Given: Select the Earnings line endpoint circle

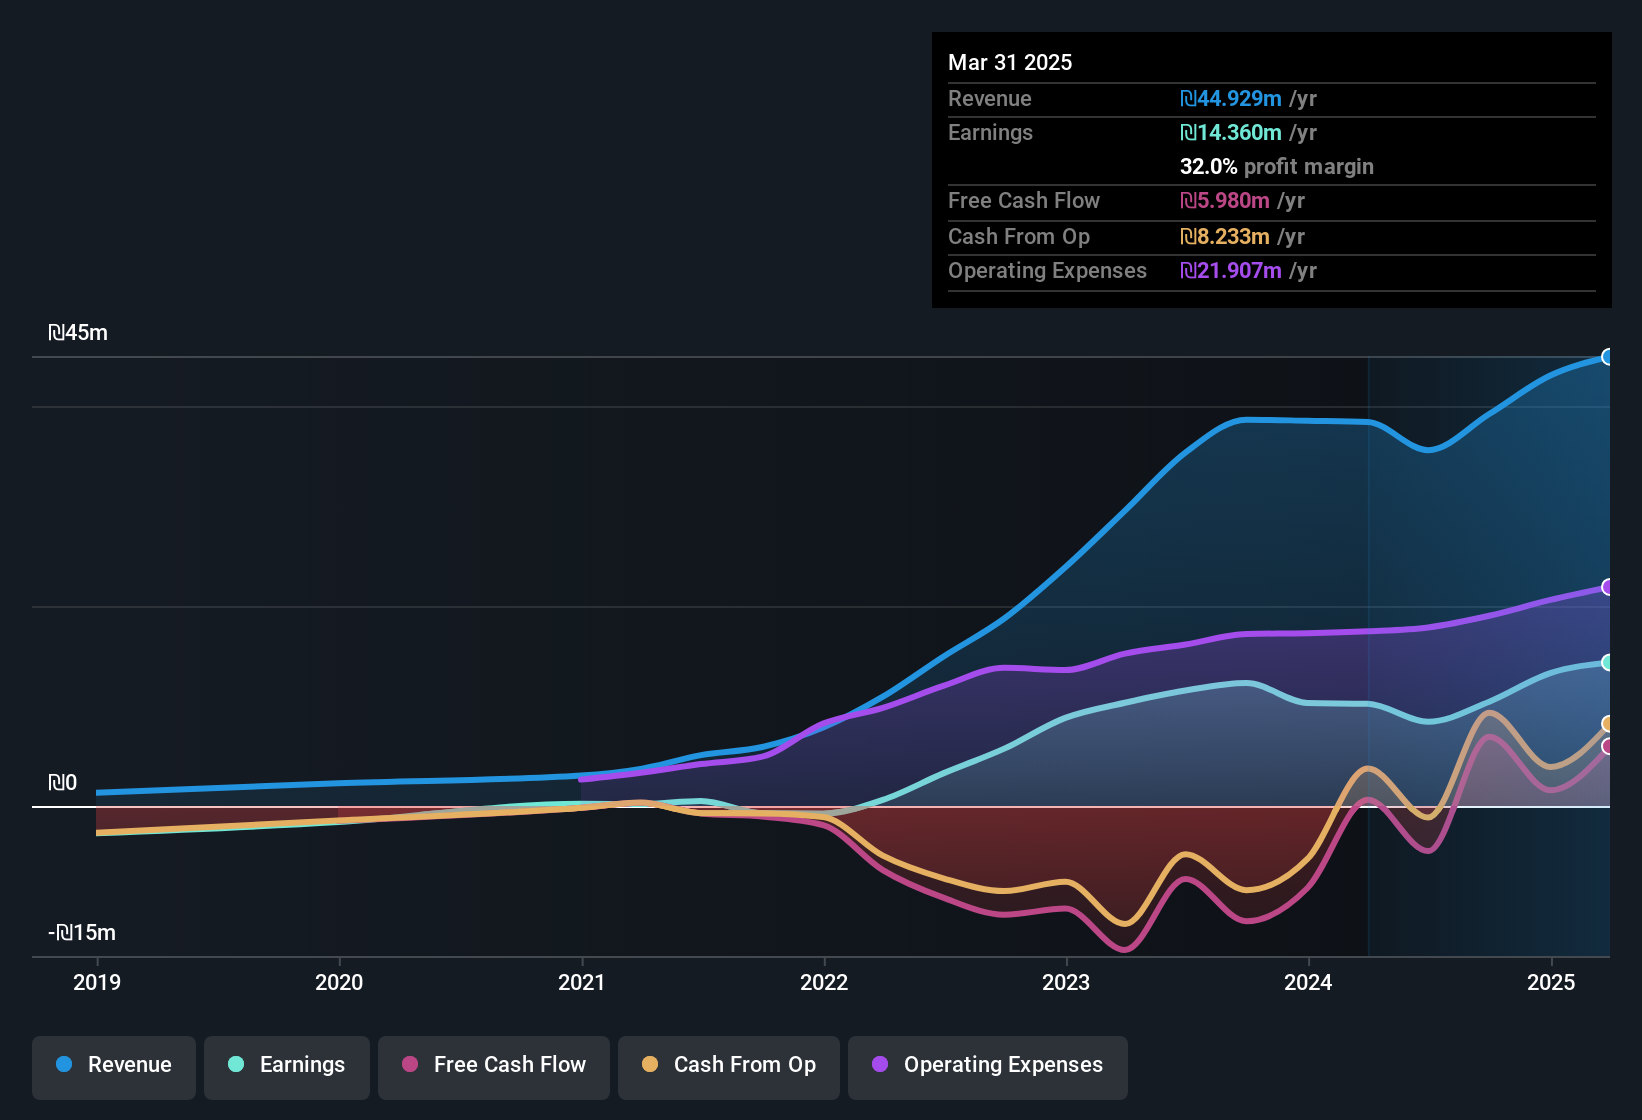Looking at the screenshot, I should coord(1608,663).
